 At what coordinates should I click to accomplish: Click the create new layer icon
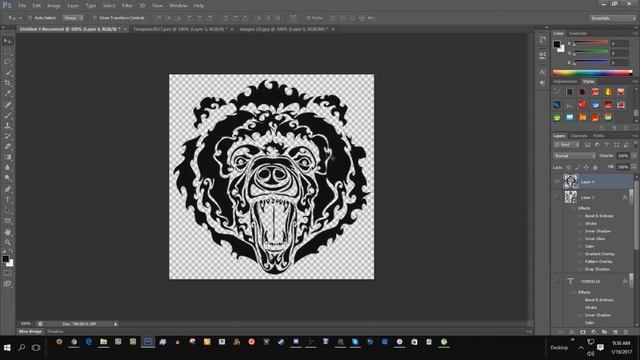615,332
